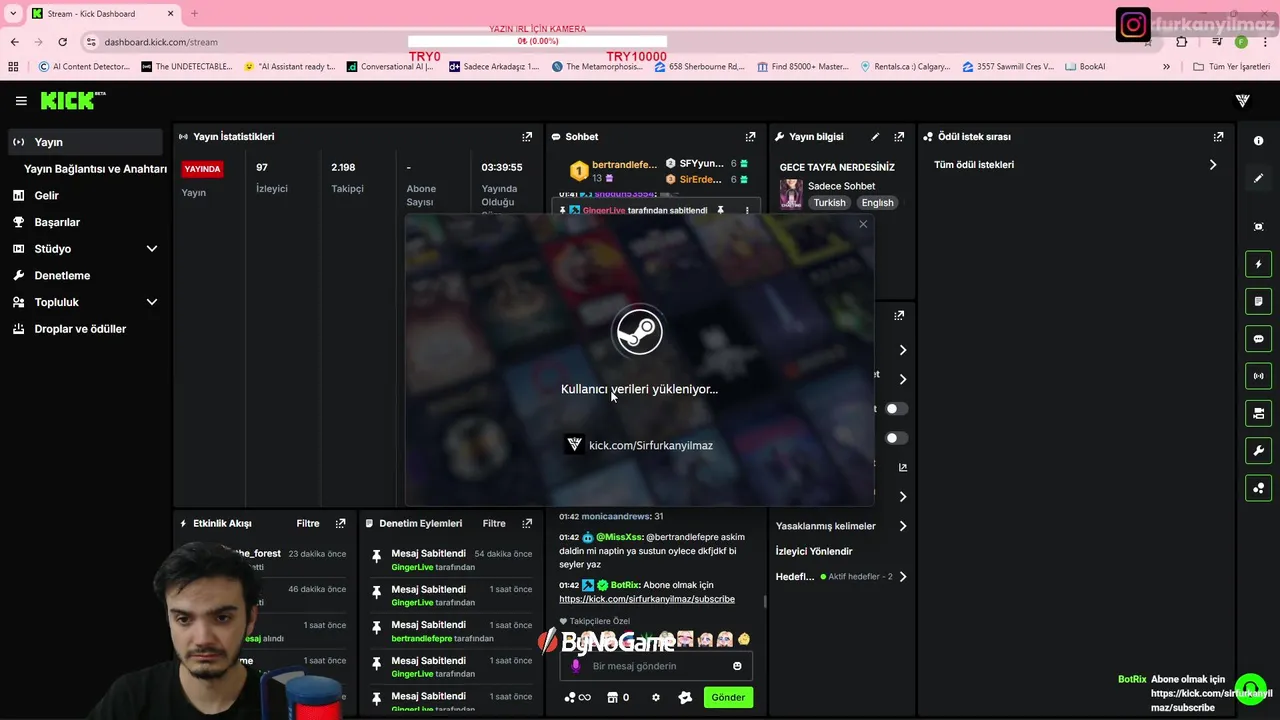Send message with the Gönder button
The width and height of the screenshot is (1280, 720).
click(x=728, y=697)
